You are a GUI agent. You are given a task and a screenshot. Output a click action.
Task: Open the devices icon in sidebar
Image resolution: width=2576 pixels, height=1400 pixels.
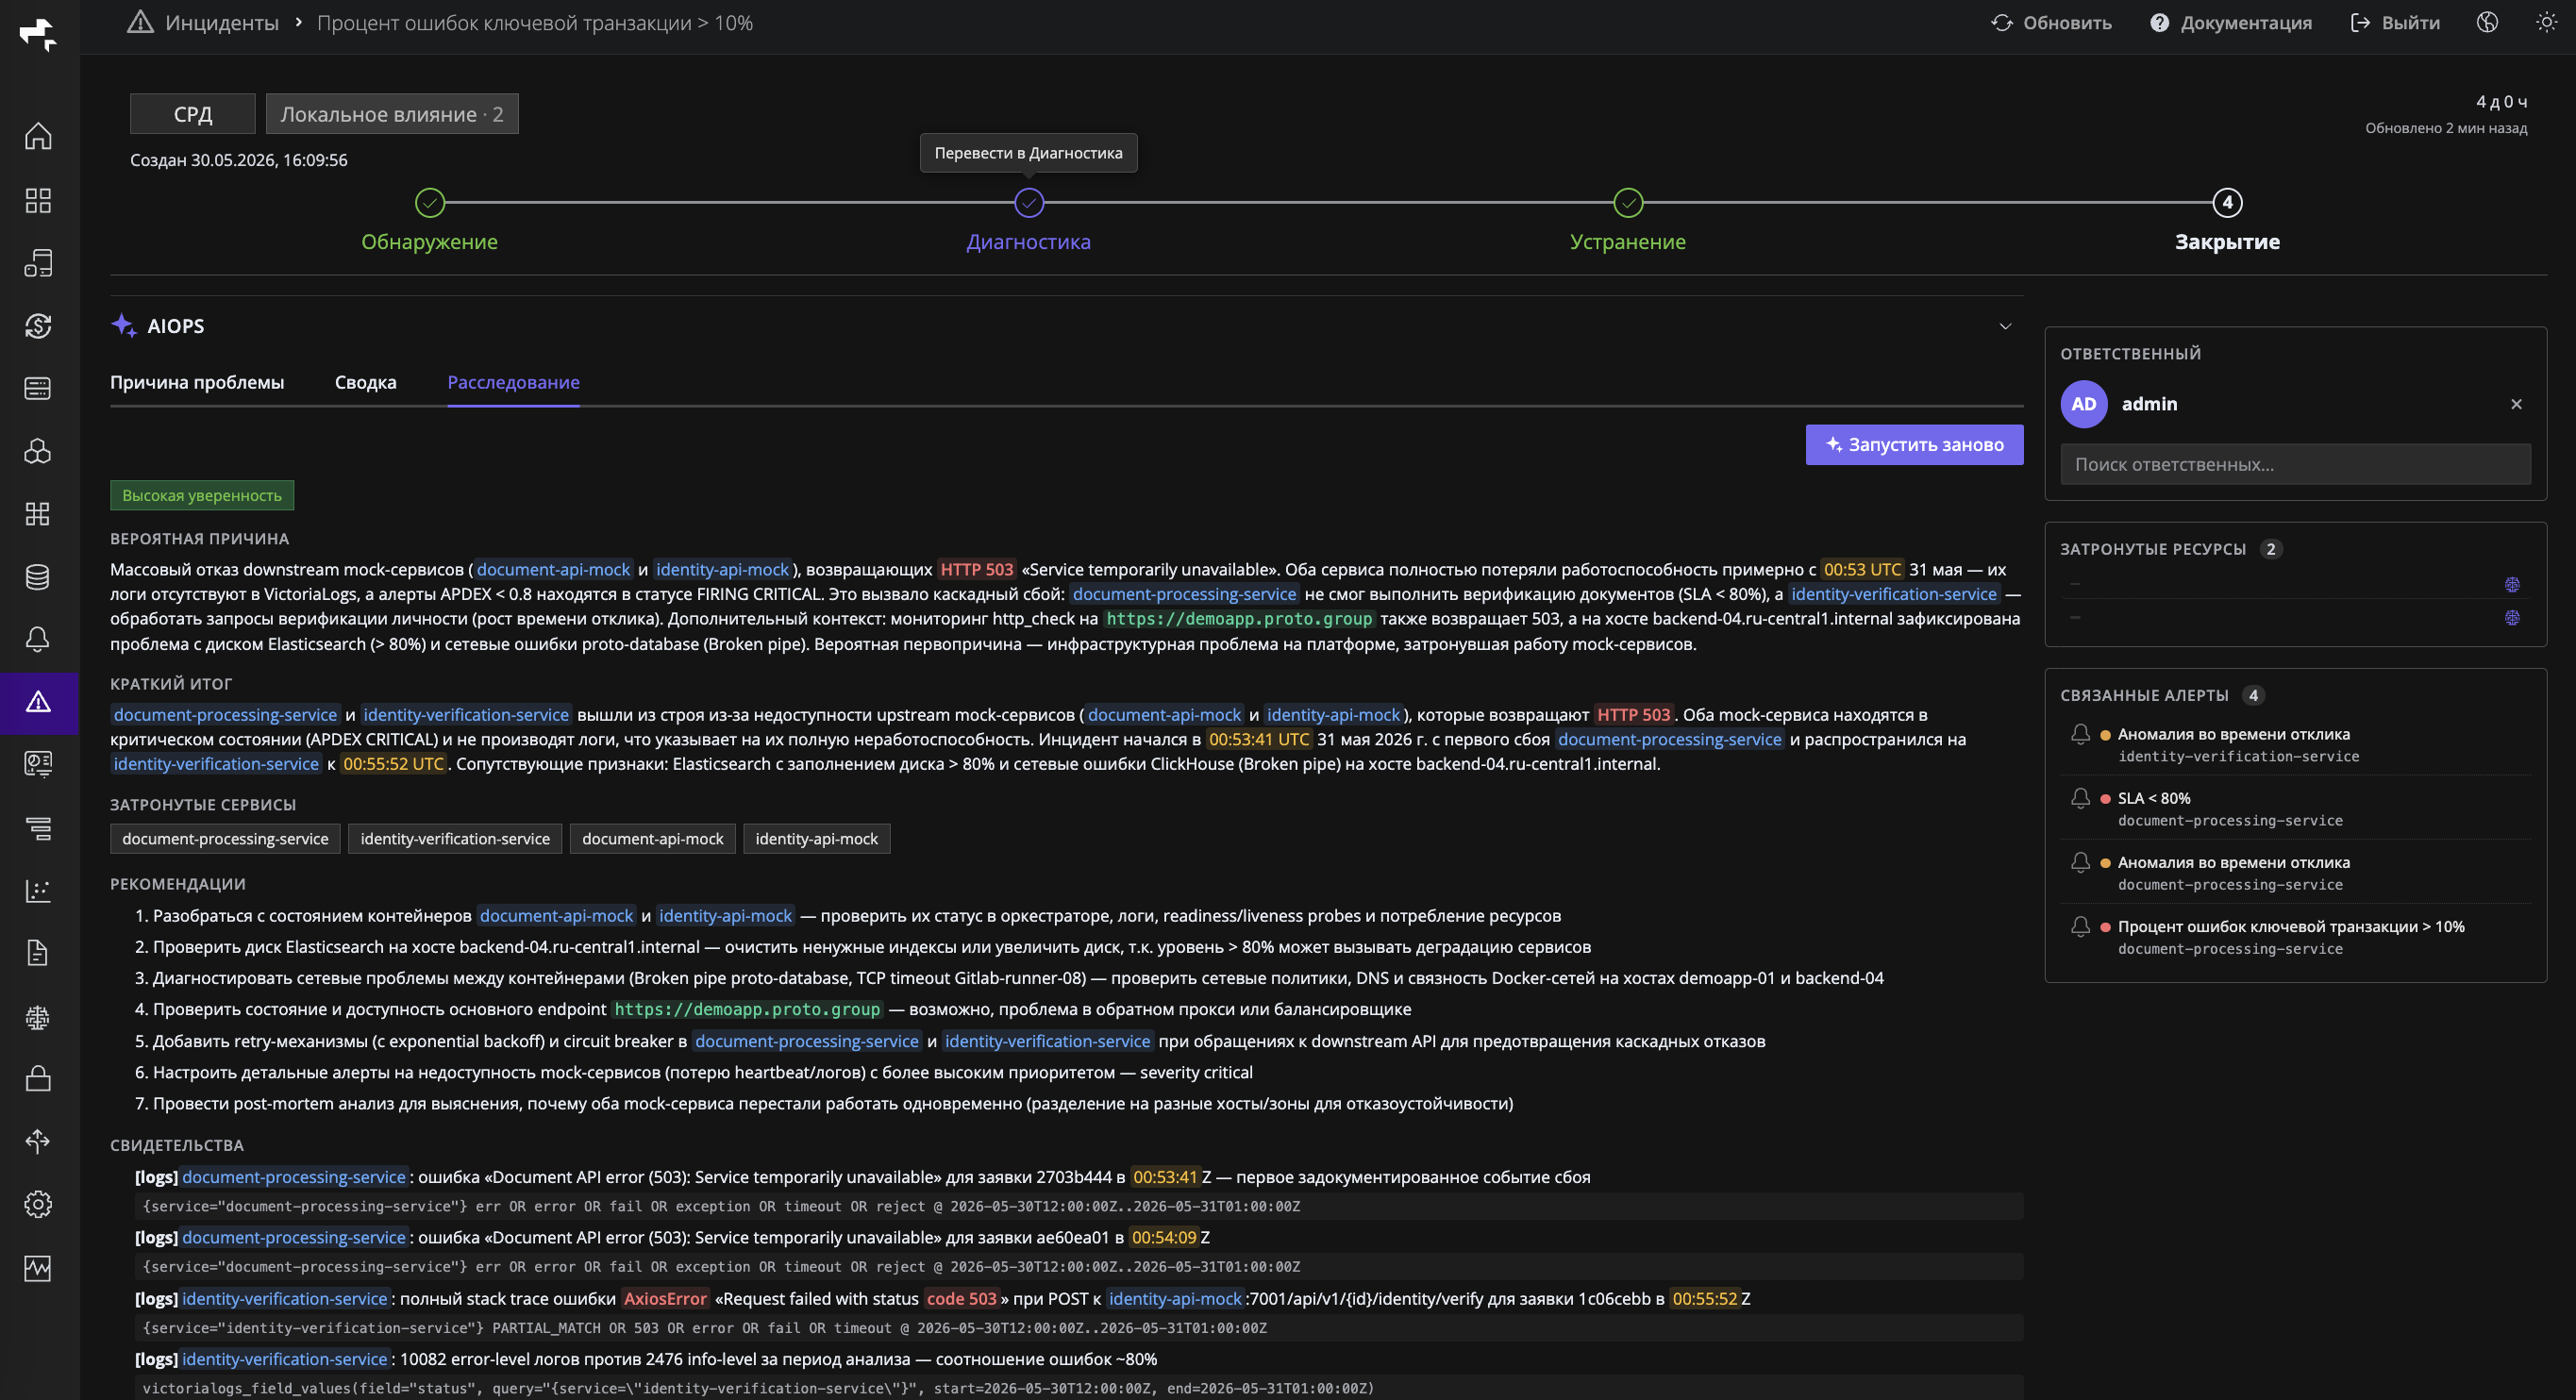pos(38,263)
